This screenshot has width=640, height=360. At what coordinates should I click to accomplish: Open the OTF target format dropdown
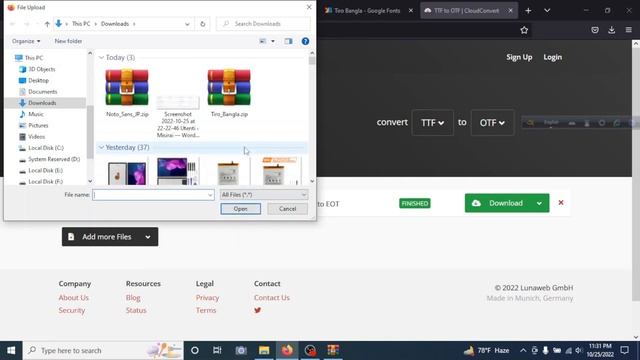[x=492, y=122]
